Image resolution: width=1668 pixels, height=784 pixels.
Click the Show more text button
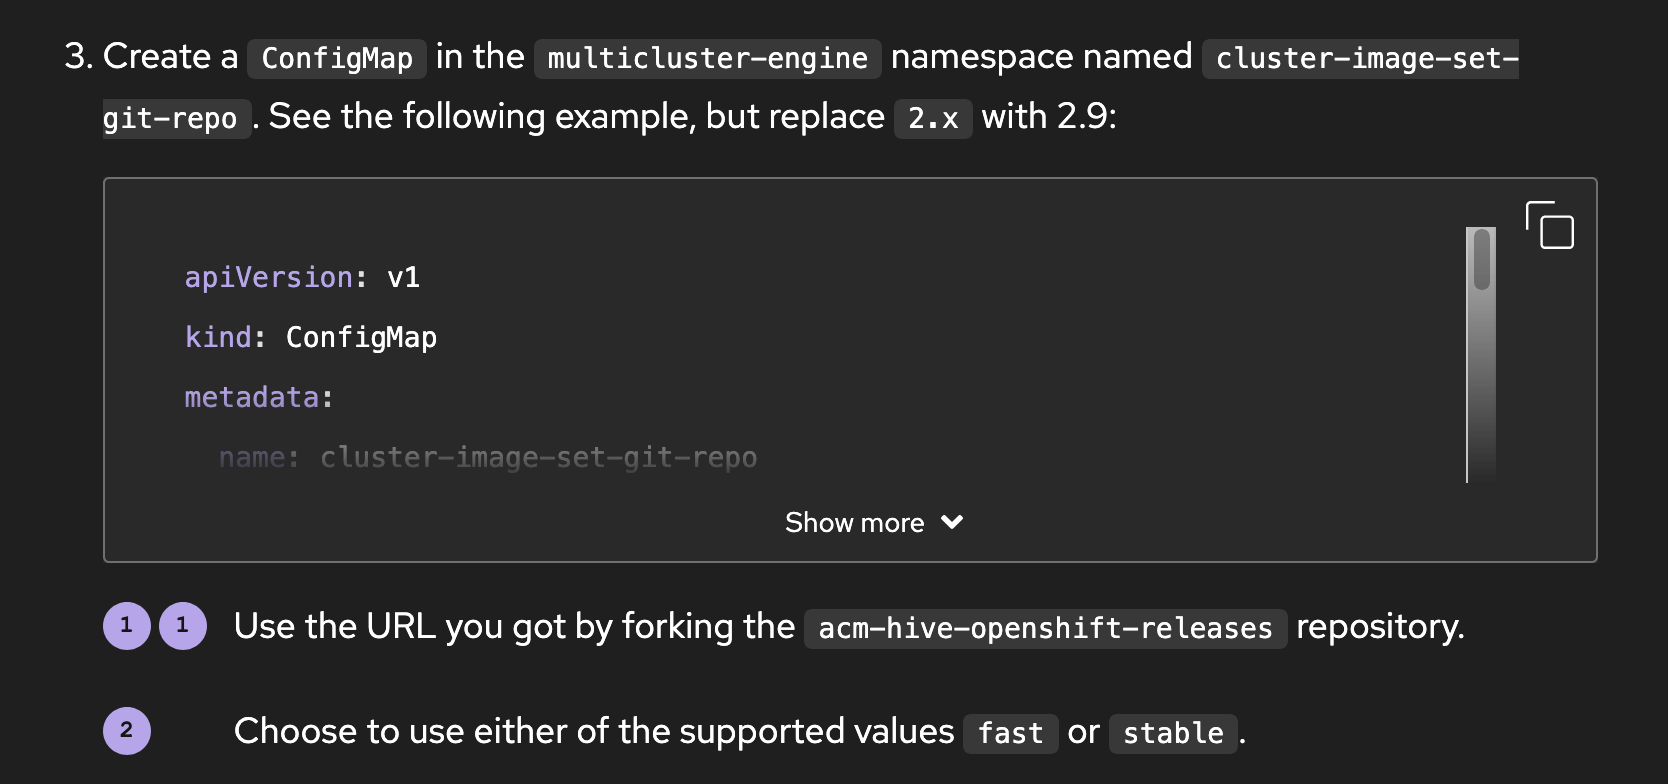click(855, 523)
